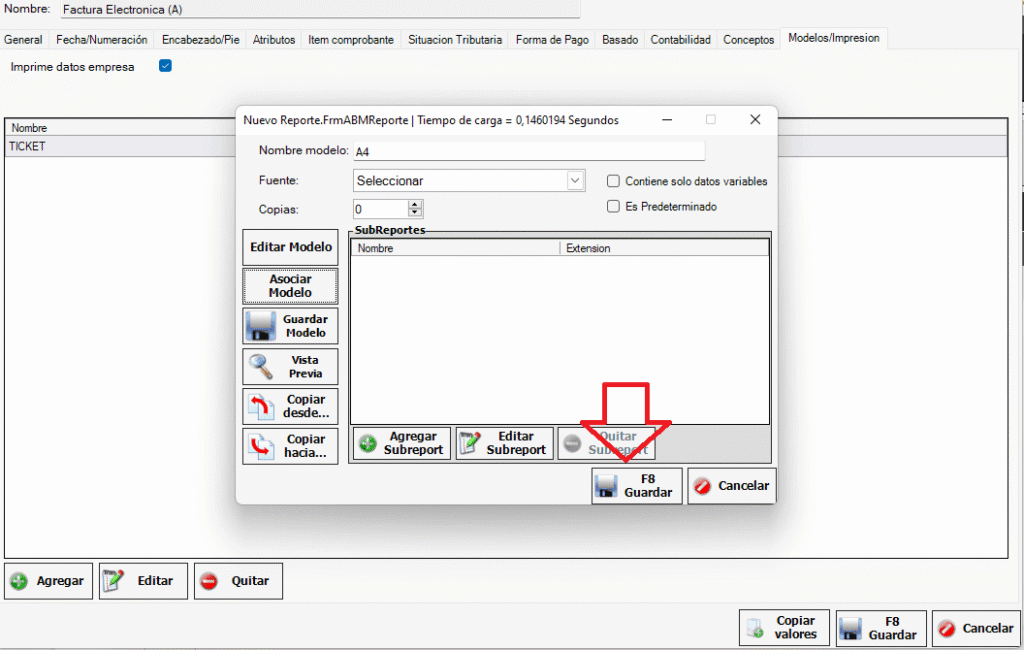Switch to the Situacion Tributaria tab
This screenshot has height=650, width=1024.
tap(455, 40)
